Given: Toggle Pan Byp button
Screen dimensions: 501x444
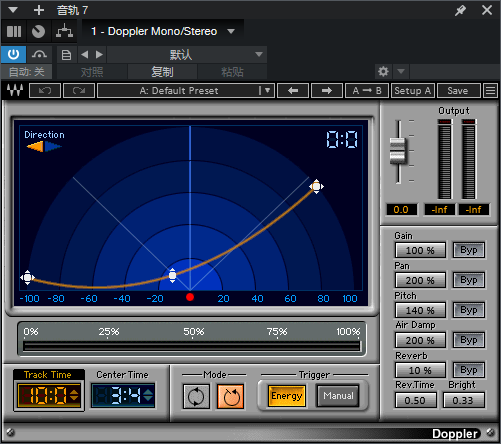Looking at the screenshot, I should [469, 280].
